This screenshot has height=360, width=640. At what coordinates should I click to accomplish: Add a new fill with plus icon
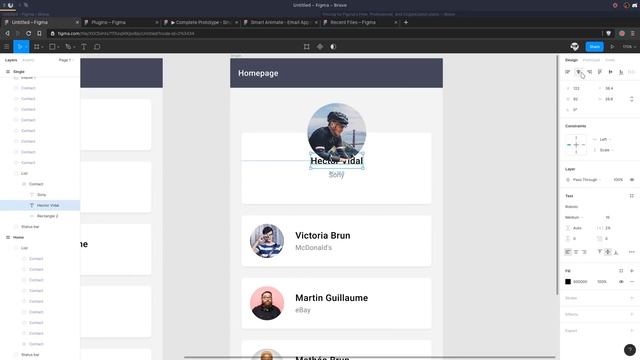tap(632, 271)
